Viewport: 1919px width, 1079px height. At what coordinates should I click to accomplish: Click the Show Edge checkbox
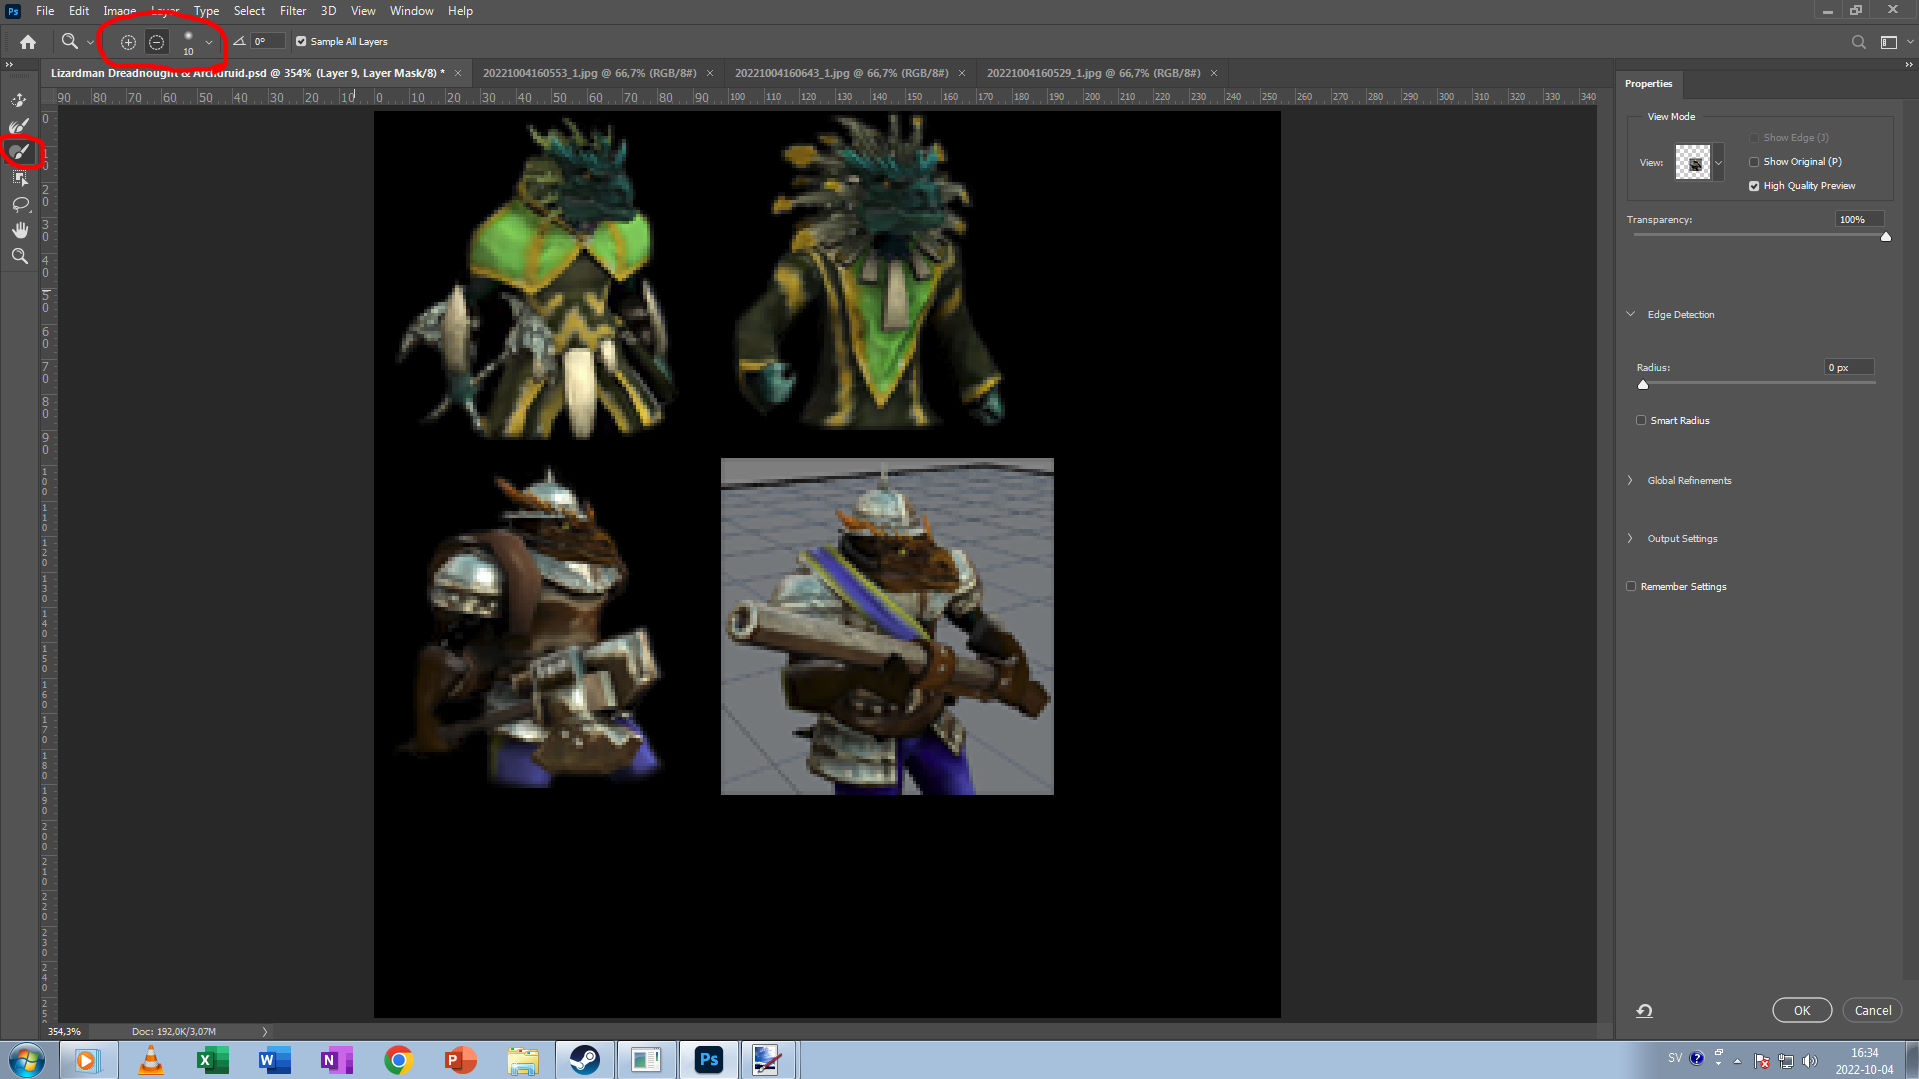pos(1754,138)
